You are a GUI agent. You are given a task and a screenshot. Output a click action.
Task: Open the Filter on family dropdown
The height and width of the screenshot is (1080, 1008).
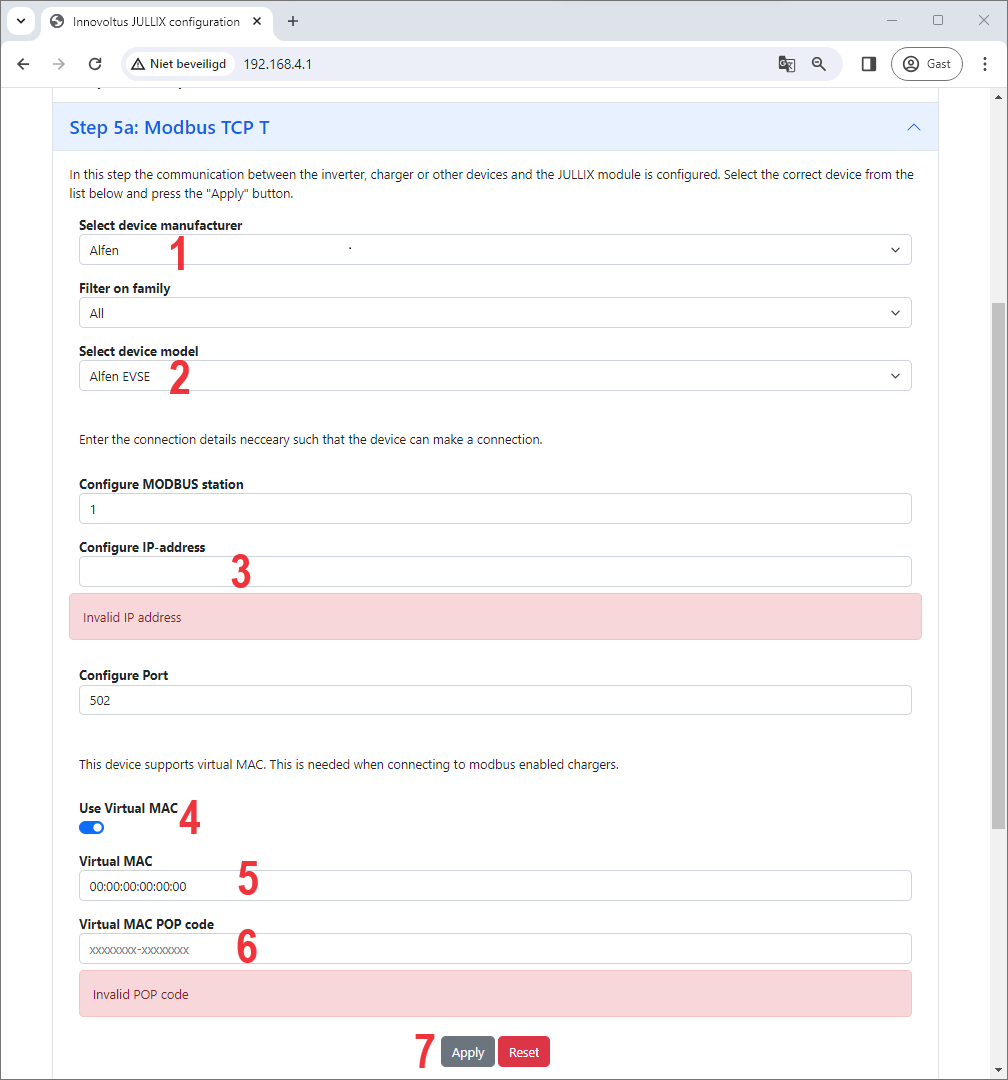coord(495,313)
